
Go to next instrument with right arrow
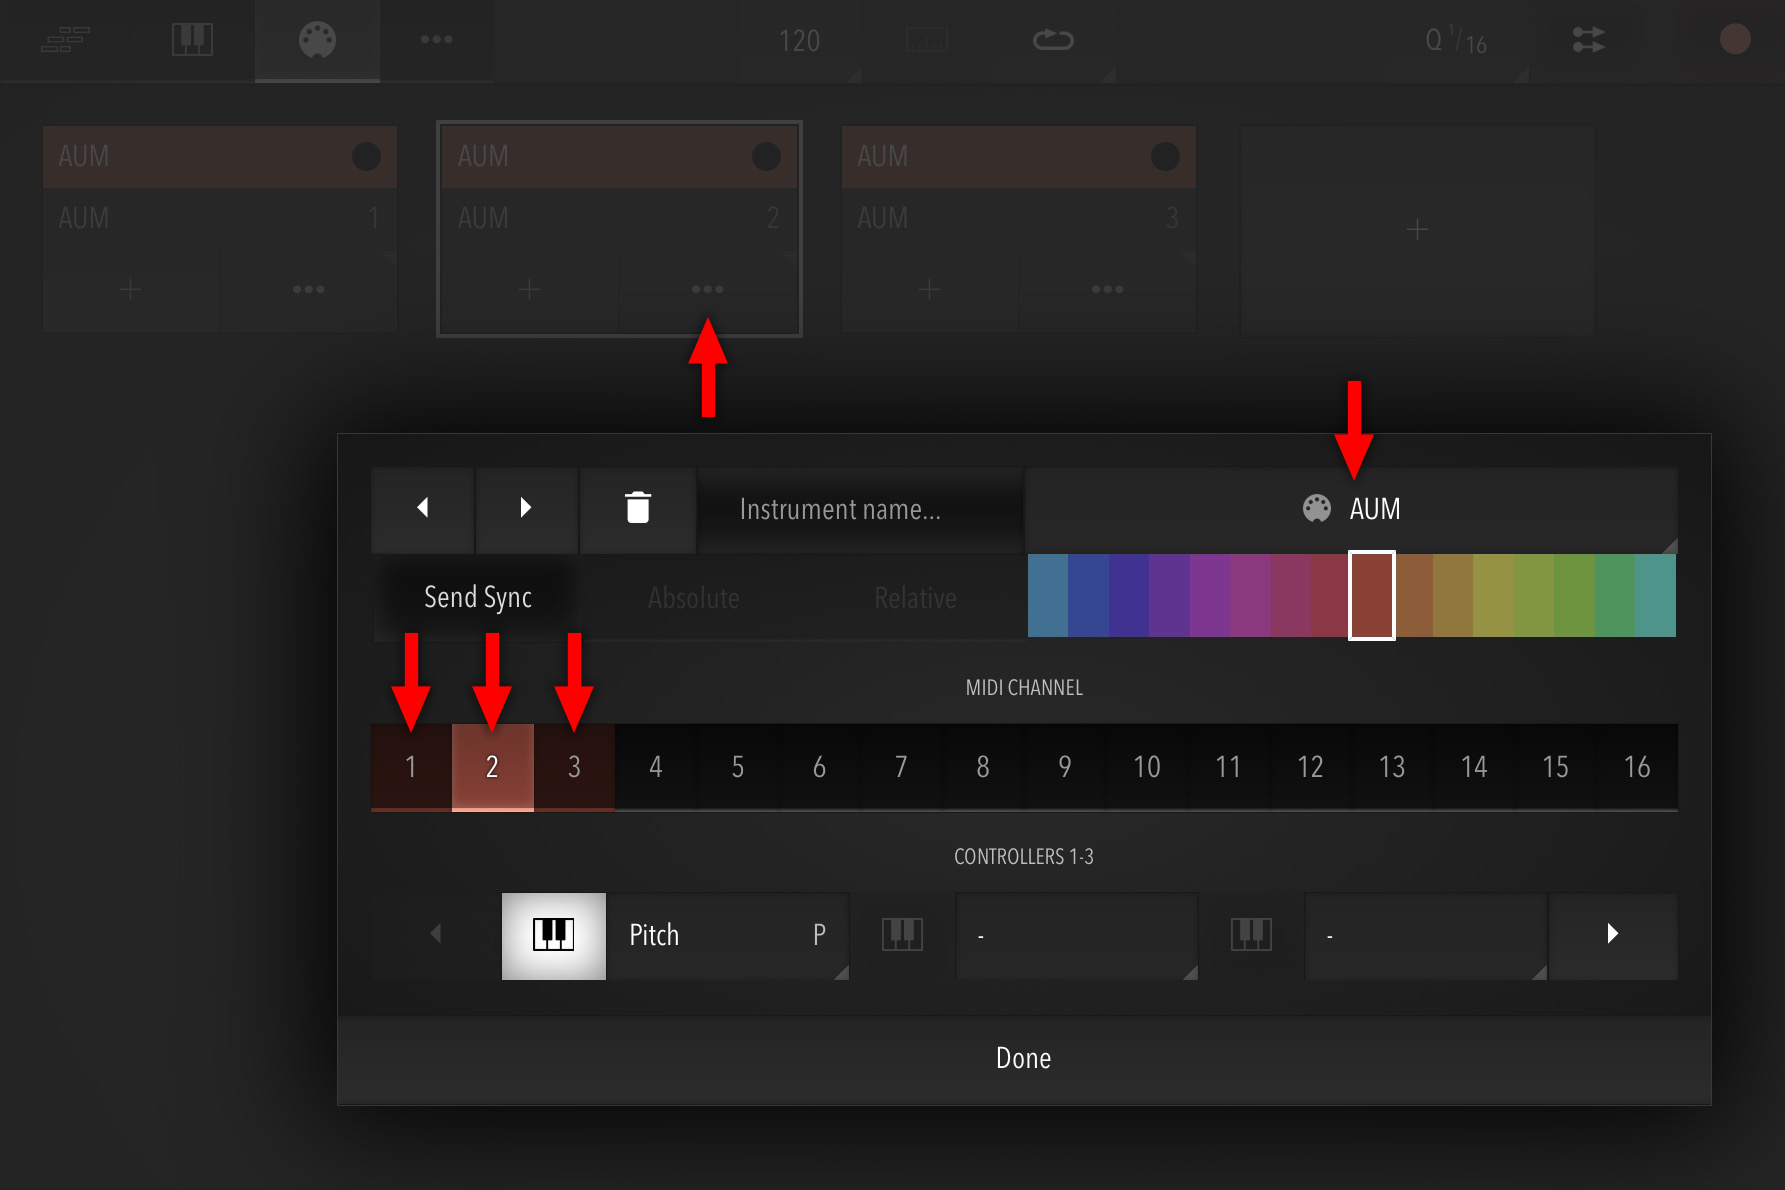click(x=526, y=508)
